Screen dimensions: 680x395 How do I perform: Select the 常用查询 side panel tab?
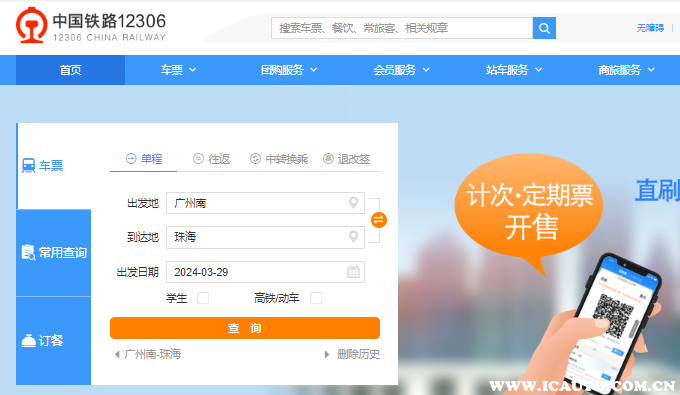pyautogui.click(x=54, y=253)
